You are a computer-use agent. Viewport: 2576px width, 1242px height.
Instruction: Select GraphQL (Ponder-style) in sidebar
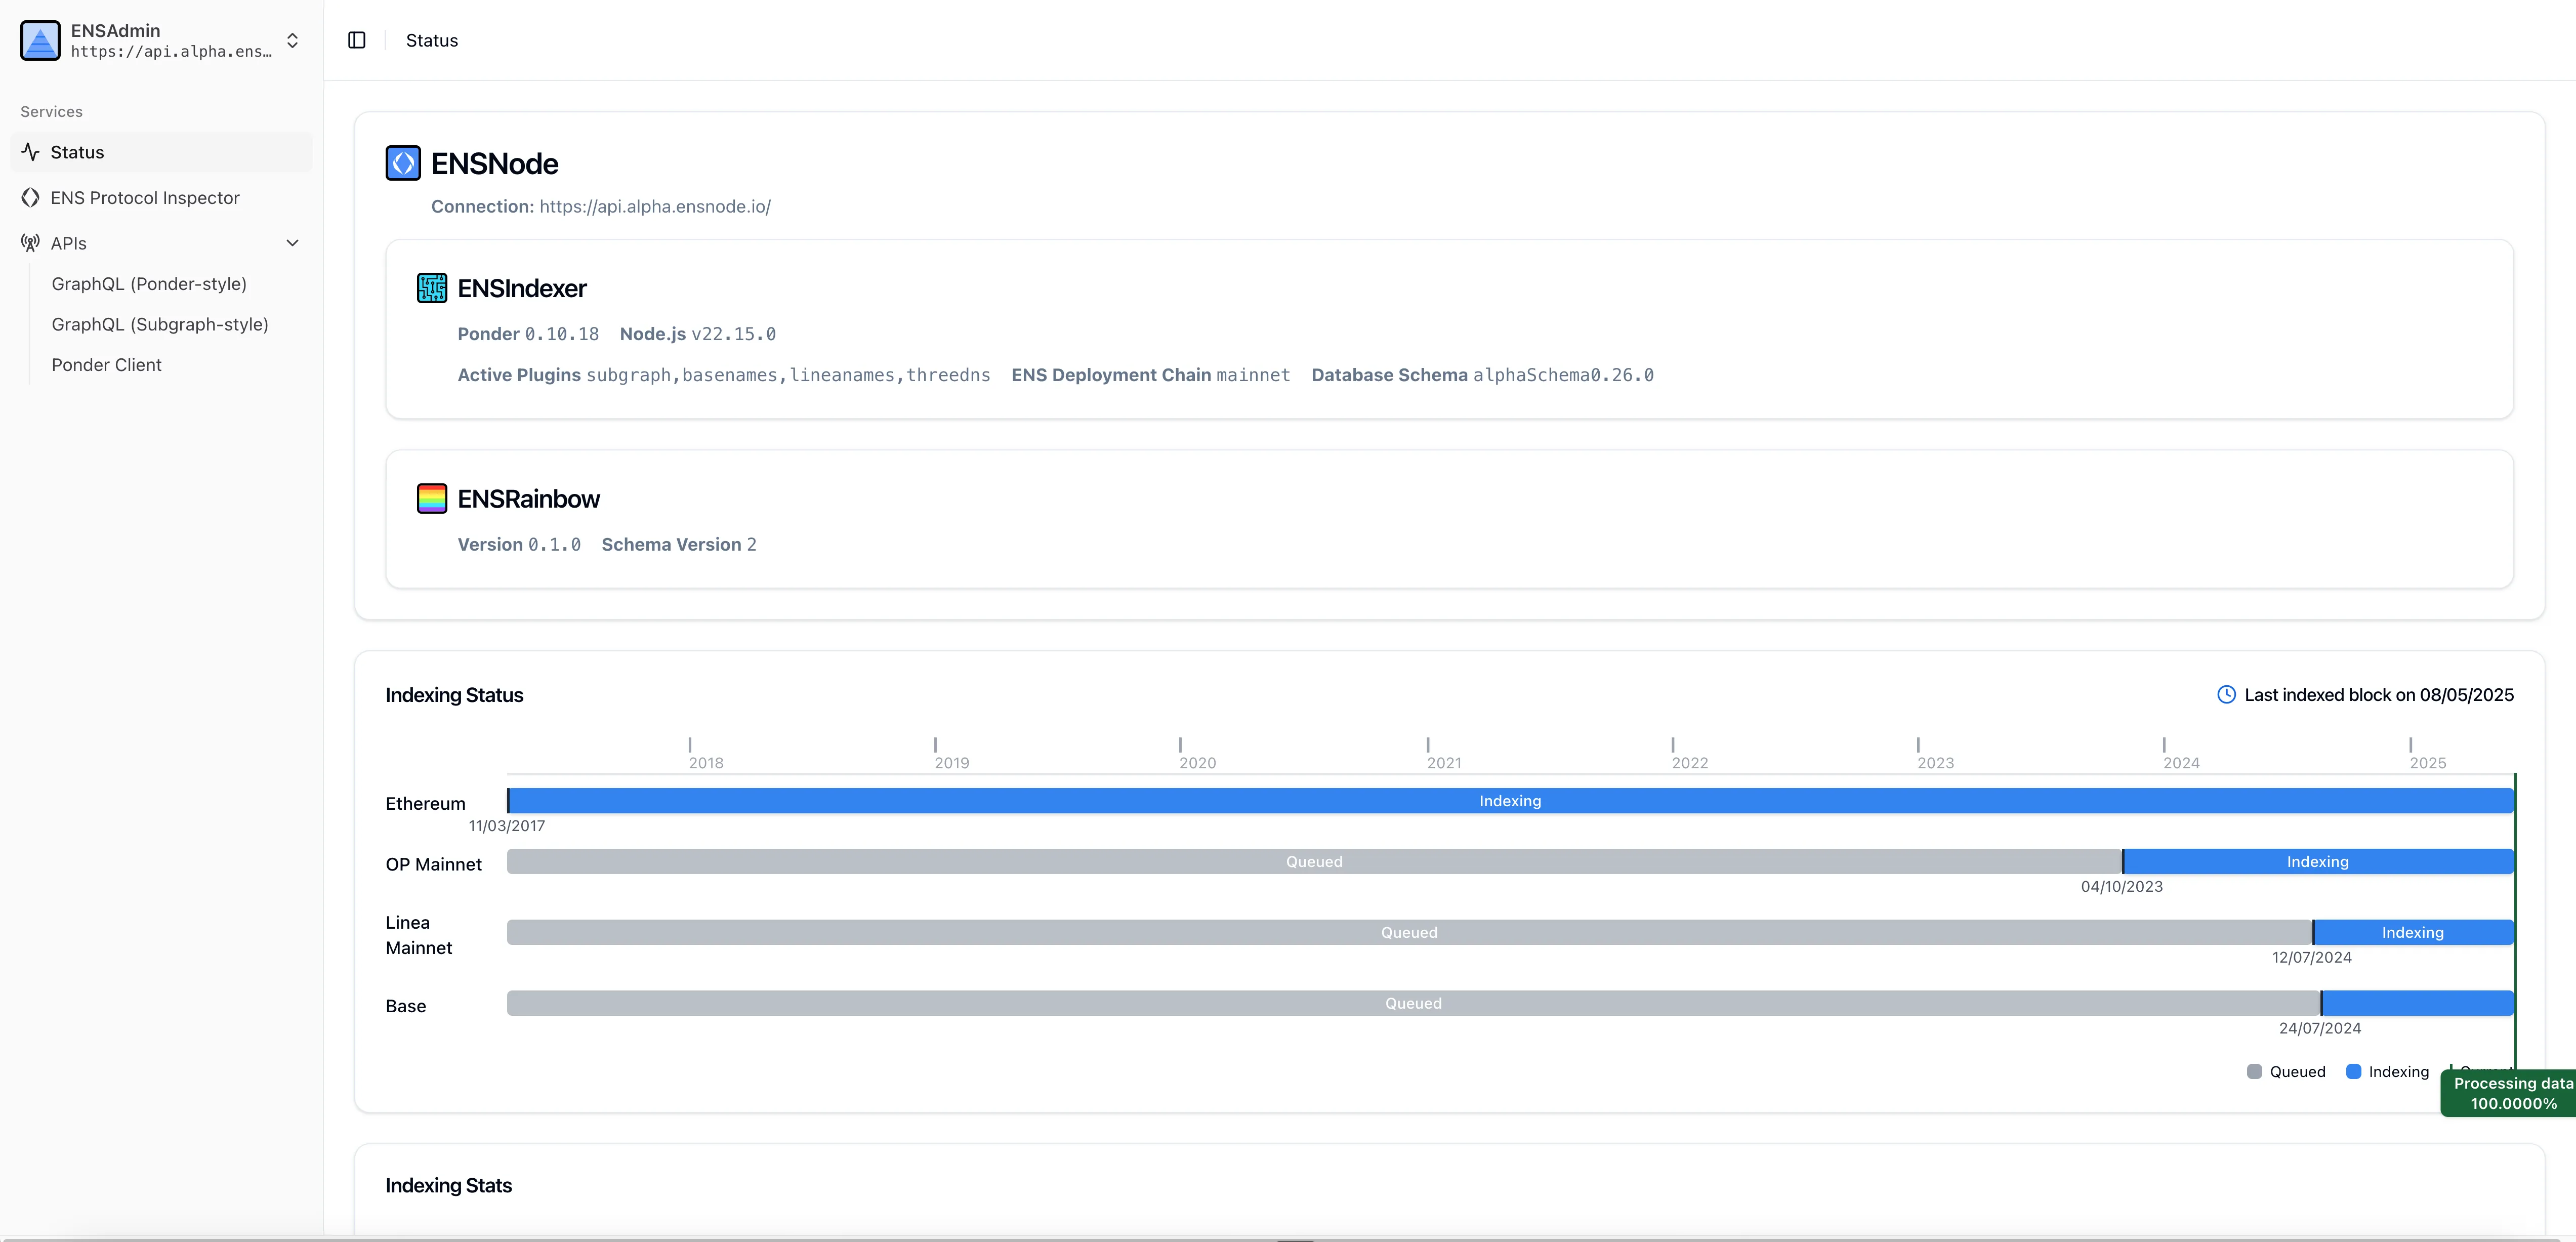(149, 284)
